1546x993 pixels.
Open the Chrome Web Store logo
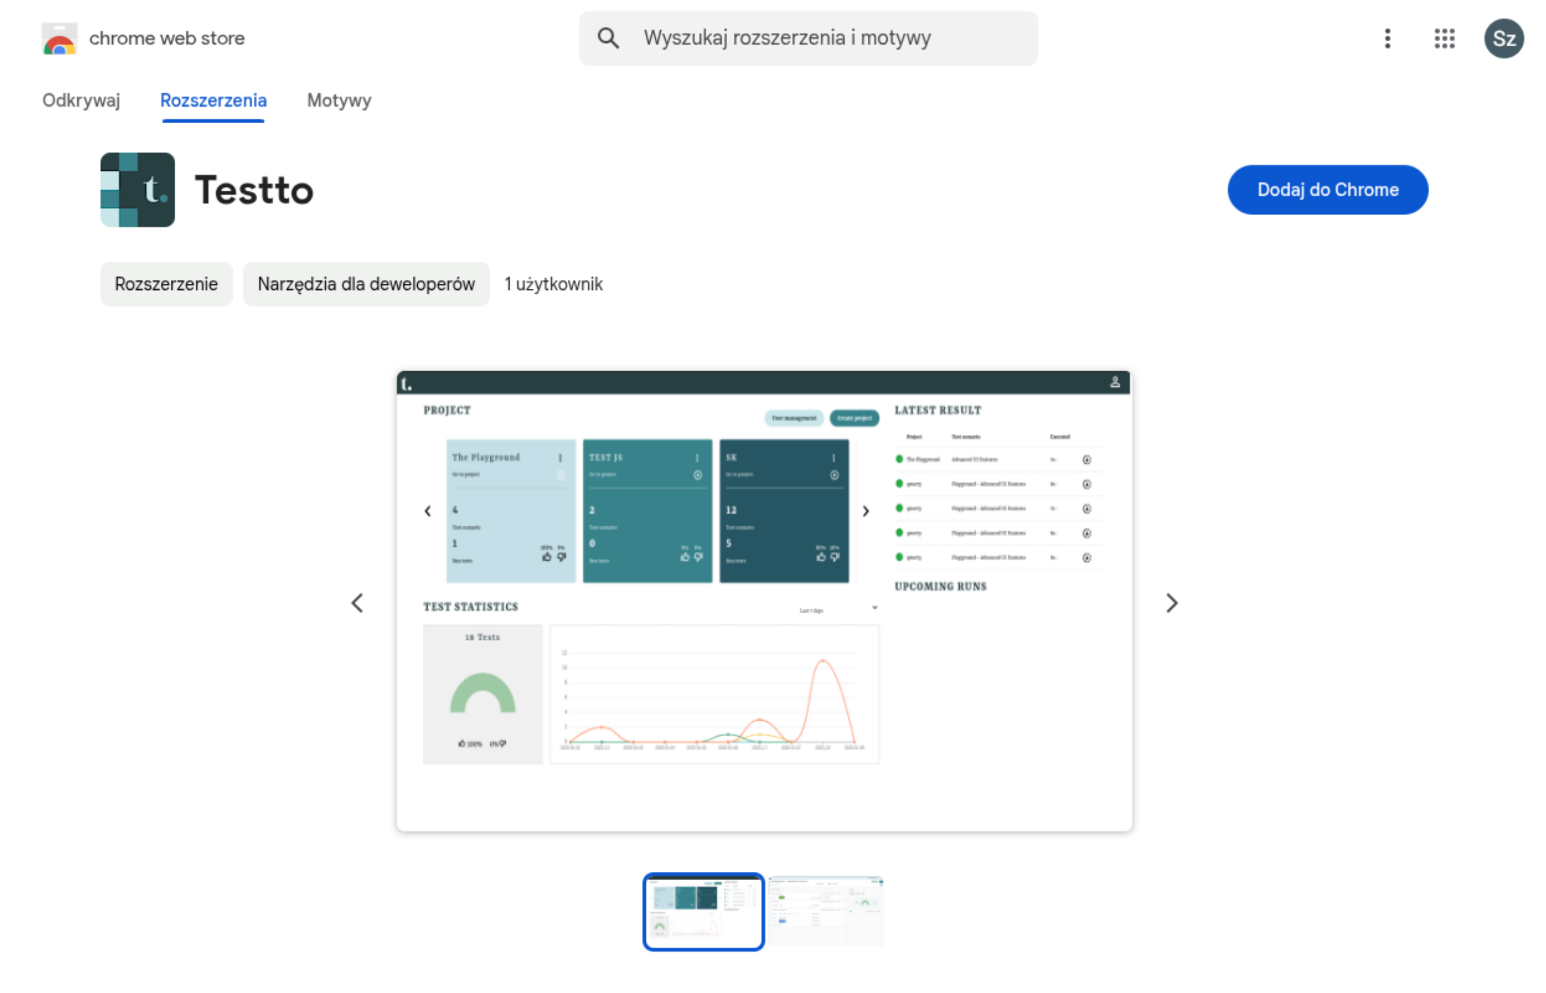[x=59, y=38]
